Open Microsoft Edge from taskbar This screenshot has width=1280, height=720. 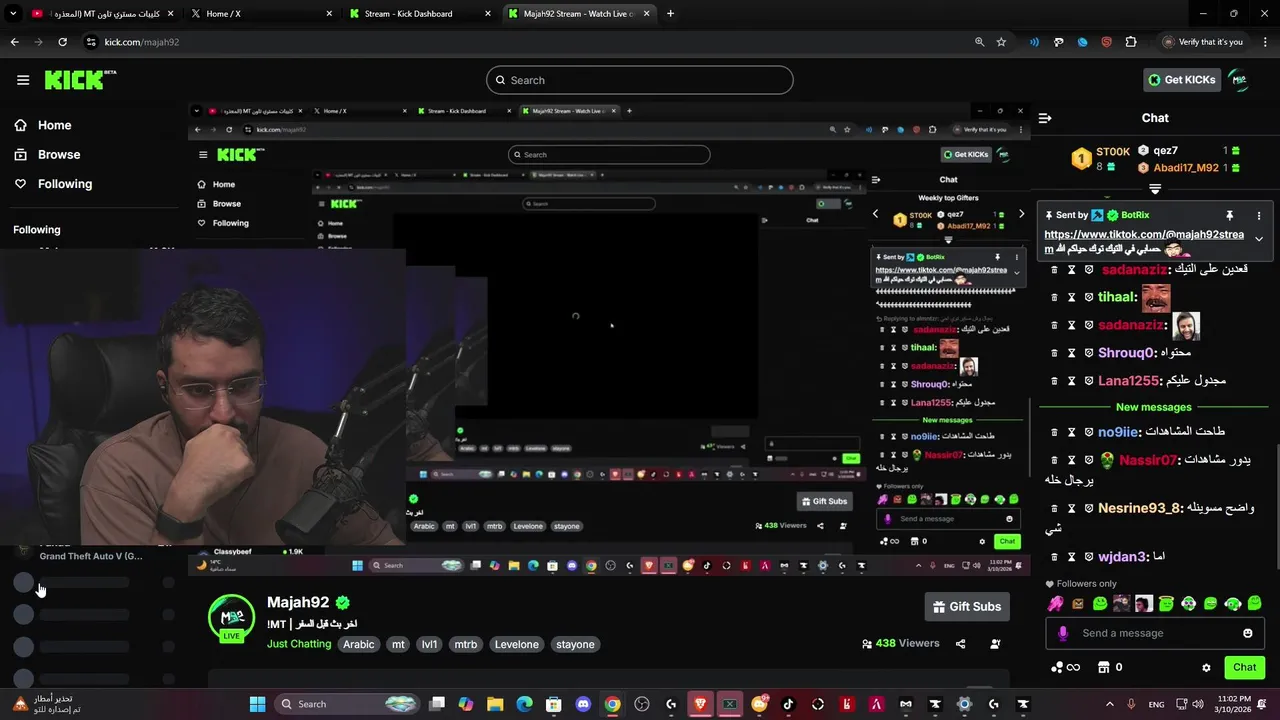524,704
